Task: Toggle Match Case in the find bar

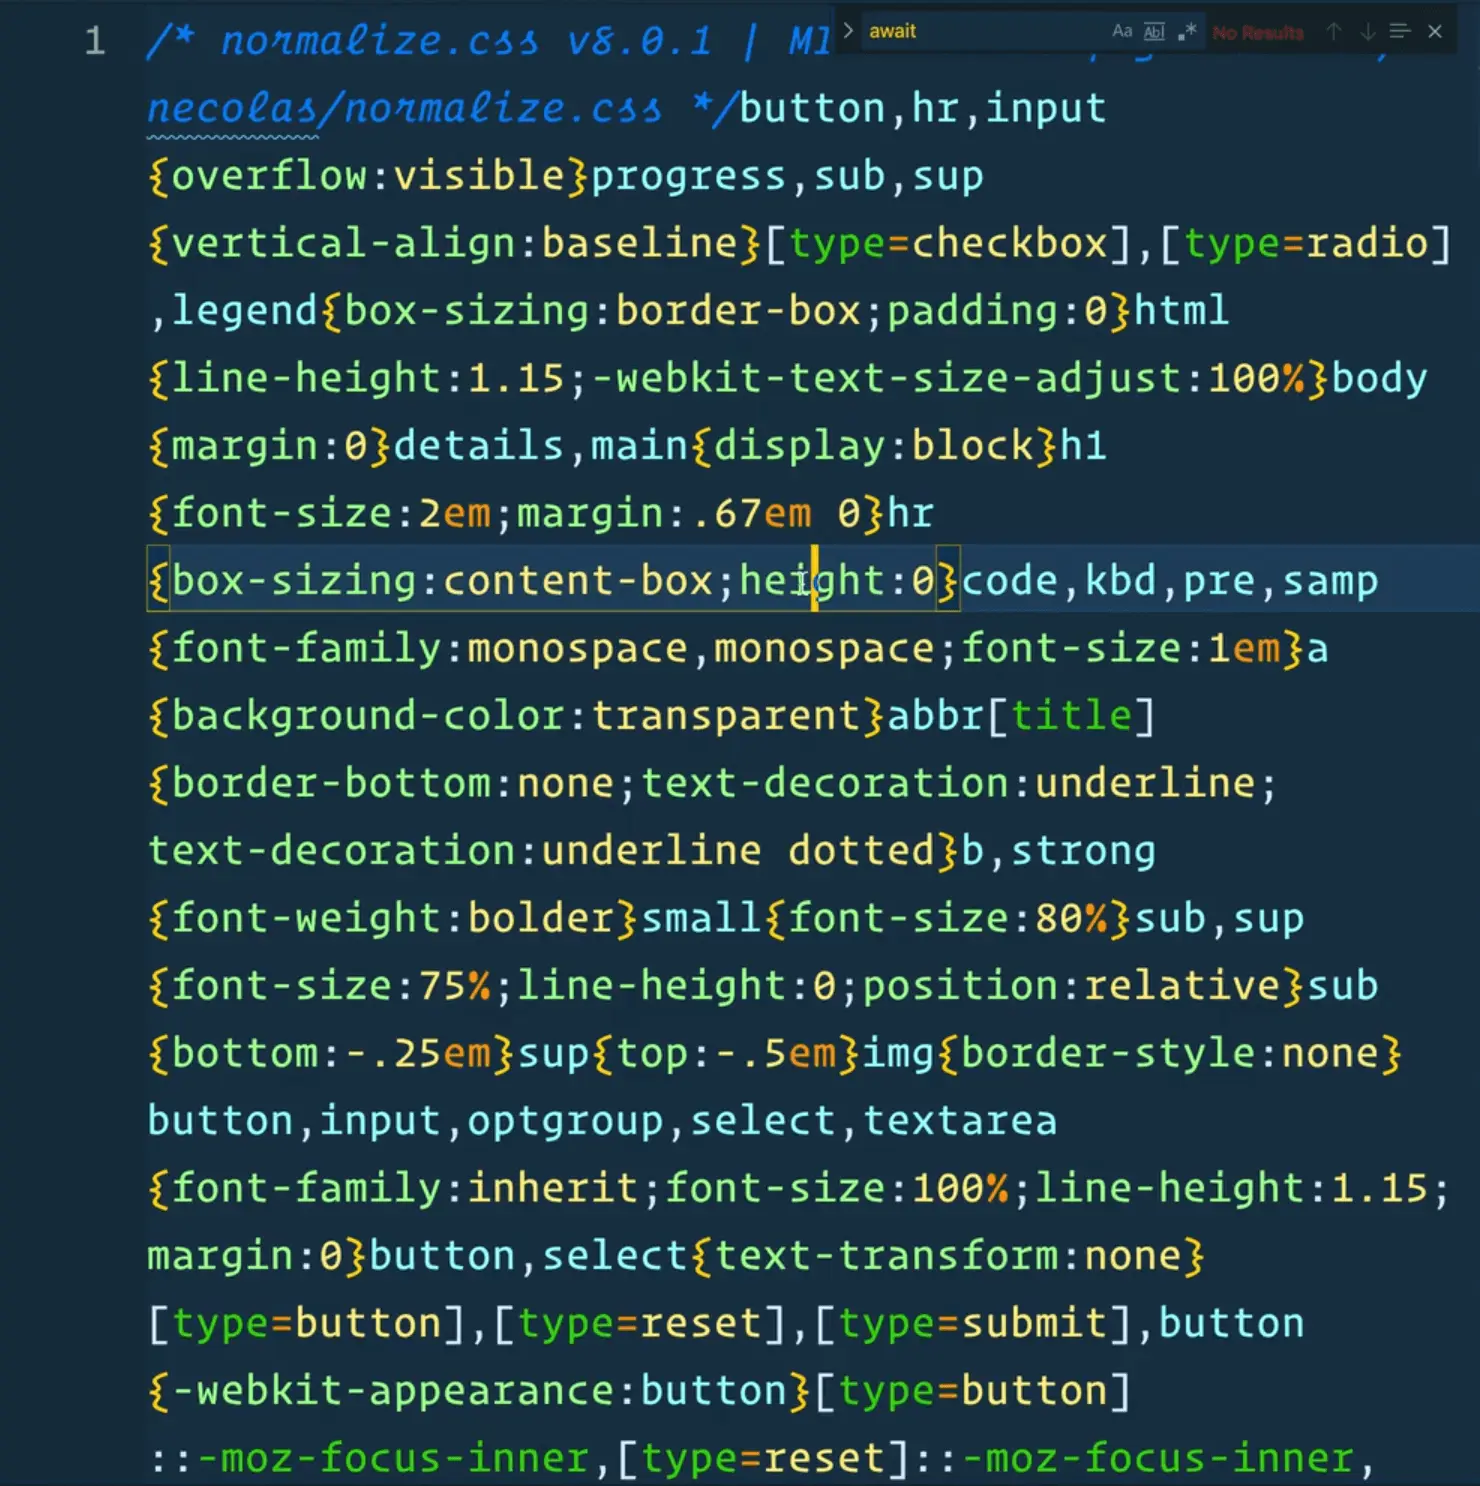Action: coord(1121,31)
